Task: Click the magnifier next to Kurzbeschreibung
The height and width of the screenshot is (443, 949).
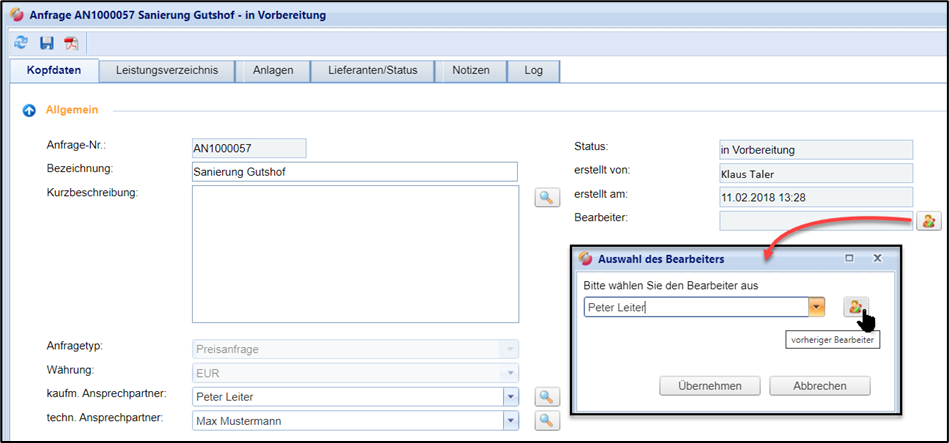Action: 546,198
